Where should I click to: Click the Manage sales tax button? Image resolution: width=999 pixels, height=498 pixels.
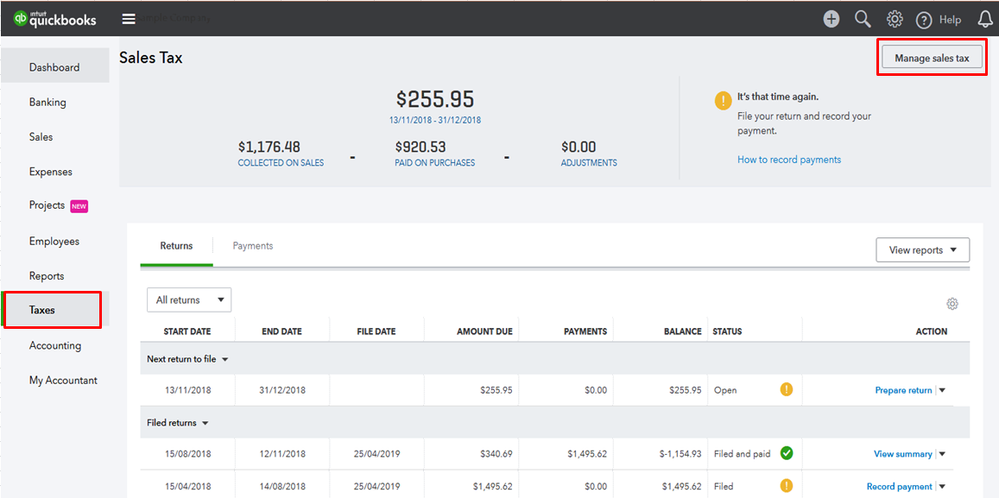point(931,58)
